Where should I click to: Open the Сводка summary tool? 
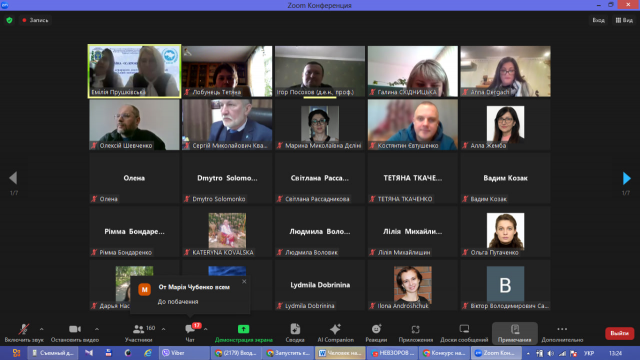(295, 333)
